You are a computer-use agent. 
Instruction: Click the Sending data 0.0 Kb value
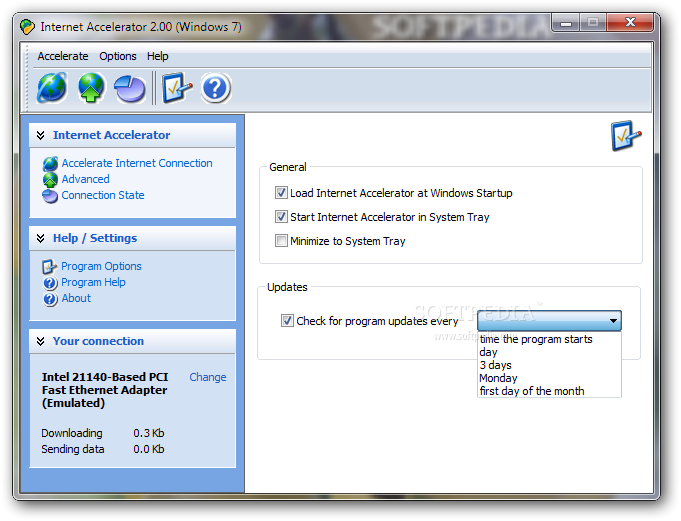149,449
